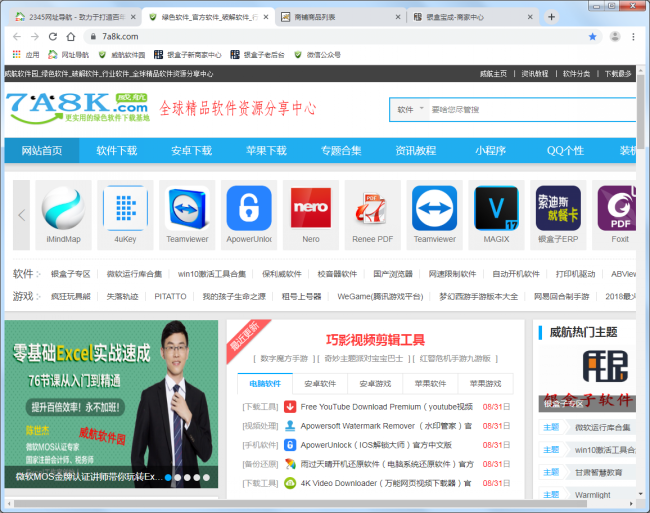Select the last banner carousel dot
650x513 pixels.
coord(206,477)
